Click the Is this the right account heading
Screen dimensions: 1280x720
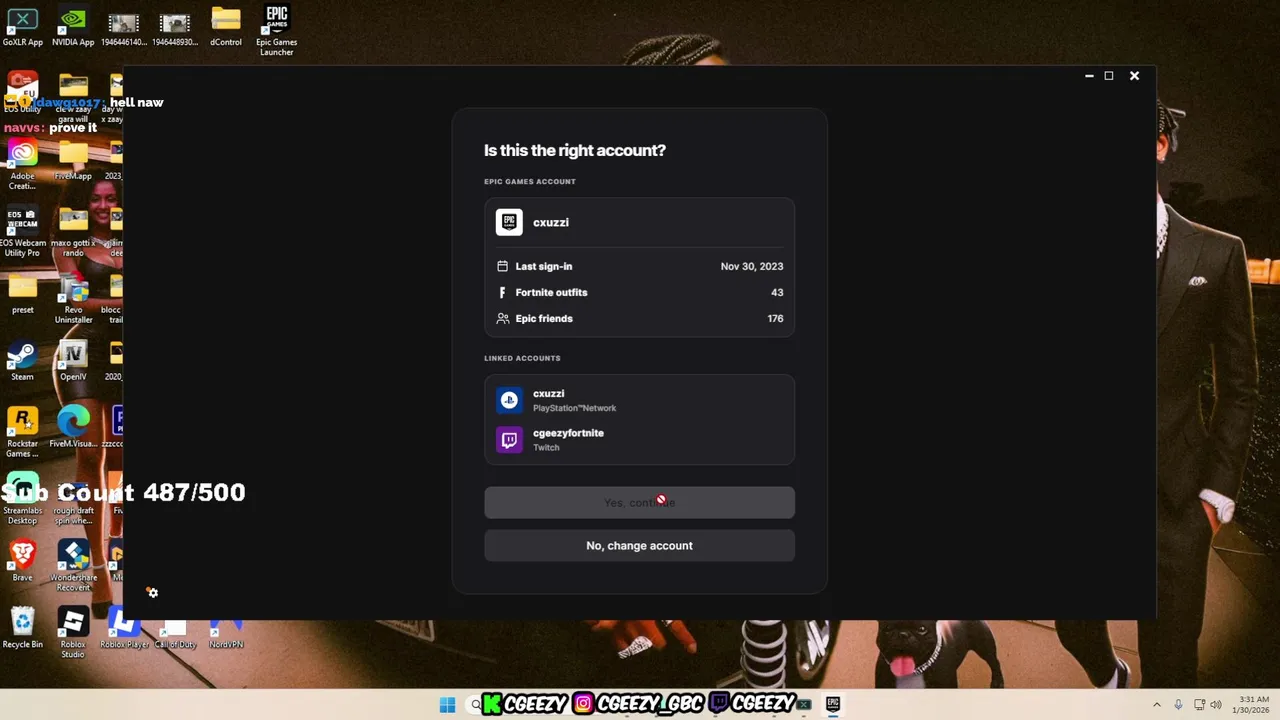[575, 150]
